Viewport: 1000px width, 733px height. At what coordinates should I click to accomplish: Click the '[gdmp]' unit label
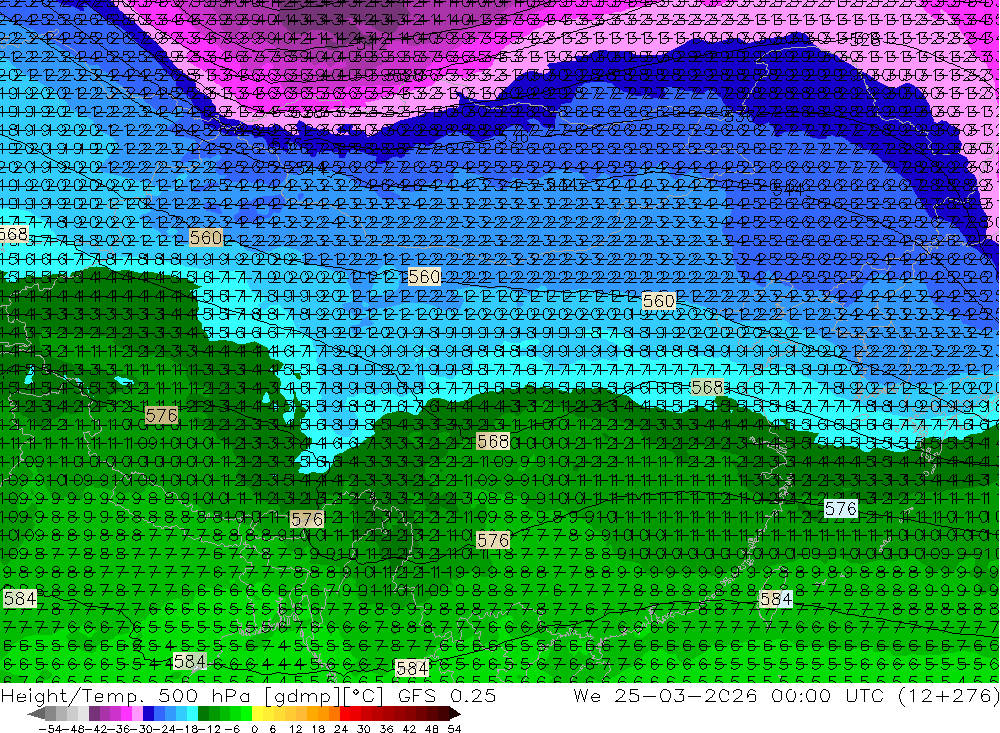pos(302,696)
